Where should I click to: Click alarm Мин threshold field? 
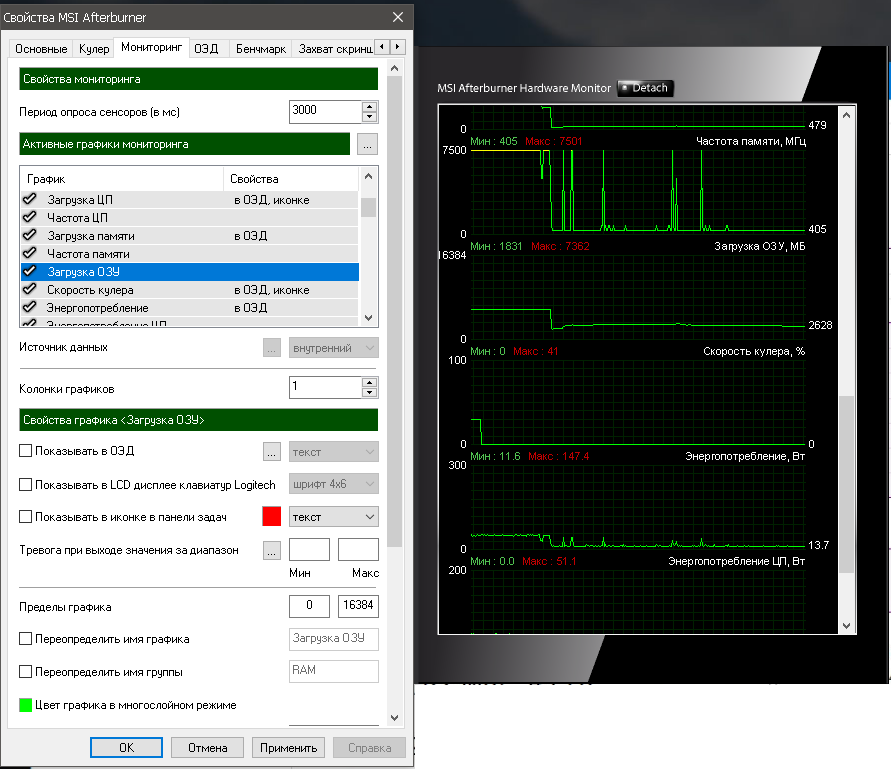coord(309,550)
